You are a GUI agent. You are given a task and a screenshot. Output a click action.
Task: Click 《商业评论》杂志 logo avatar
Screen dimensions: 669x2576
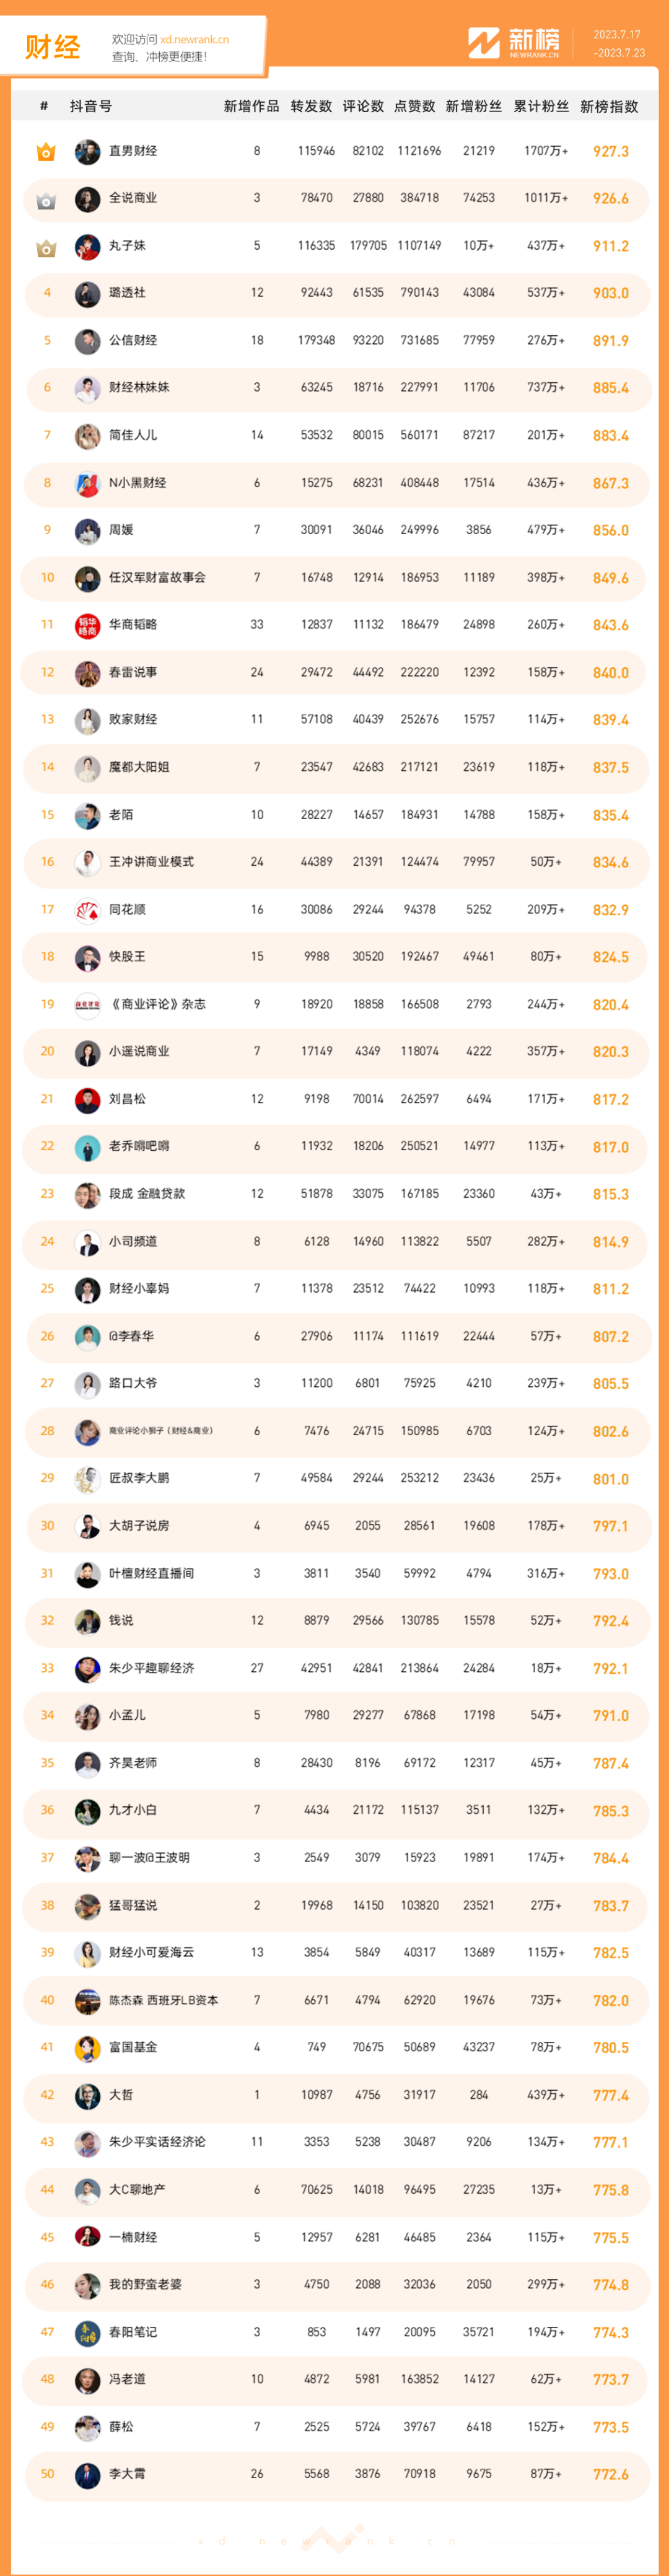click(x=88, y=1005)
